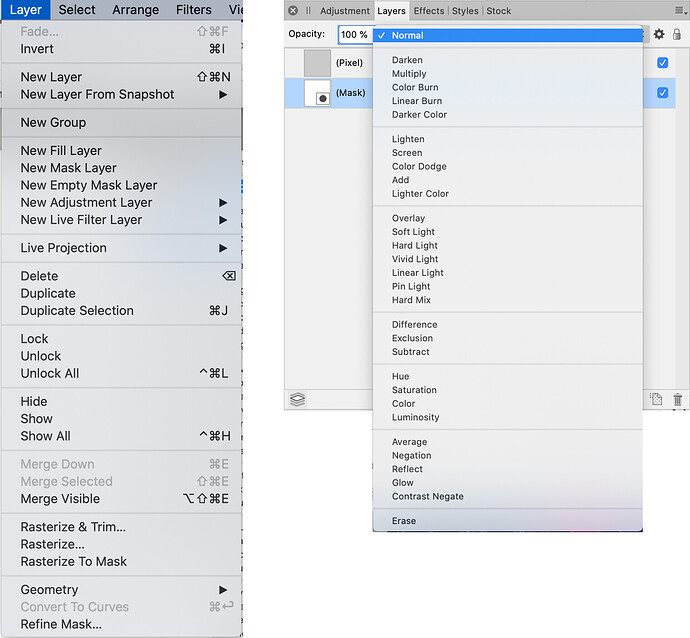Screen dimensions: 690x638
Task: Choose Merge Visible menu entry
Action: click(x=122, y=499)
